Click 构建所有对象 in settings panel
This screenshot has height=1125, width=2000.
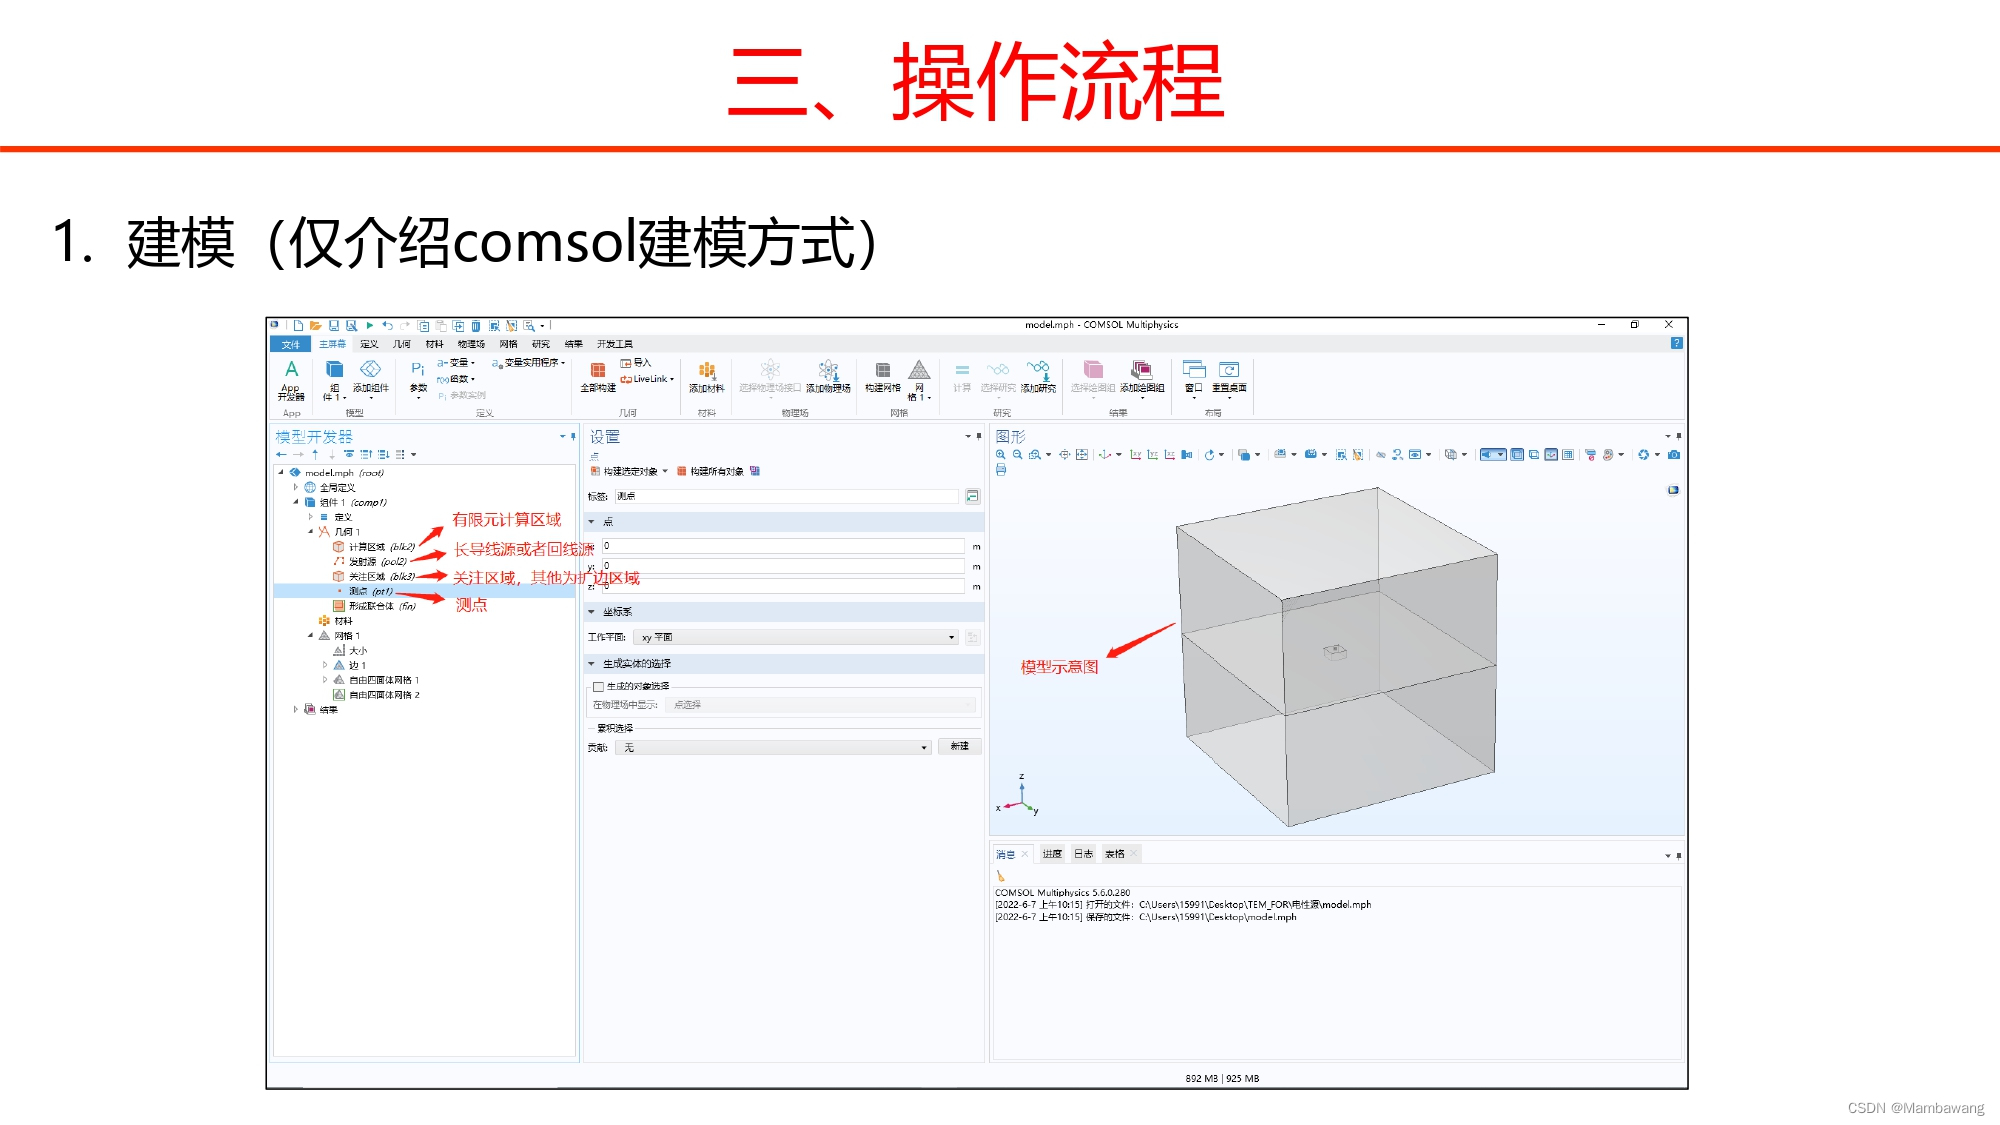711,471
